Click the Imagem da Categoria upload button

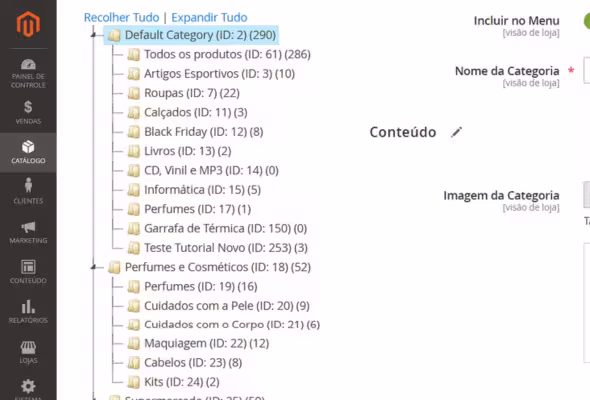coord(587,195)
